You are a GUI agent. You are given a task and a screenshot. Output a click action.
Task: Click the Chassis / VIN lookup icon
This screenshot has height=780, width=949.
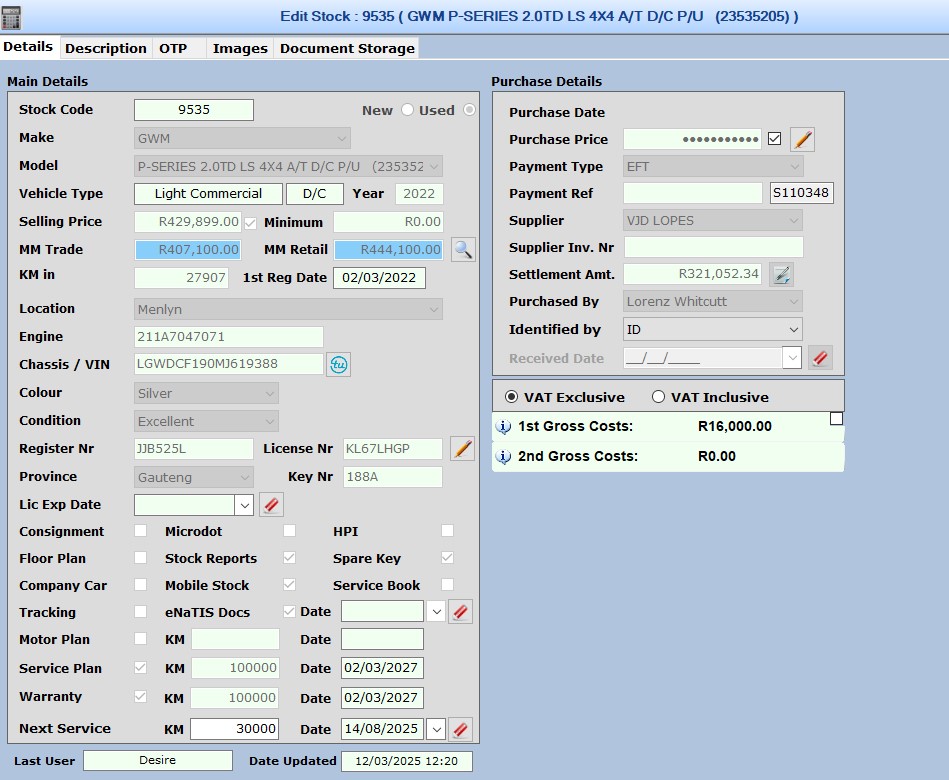339,365
